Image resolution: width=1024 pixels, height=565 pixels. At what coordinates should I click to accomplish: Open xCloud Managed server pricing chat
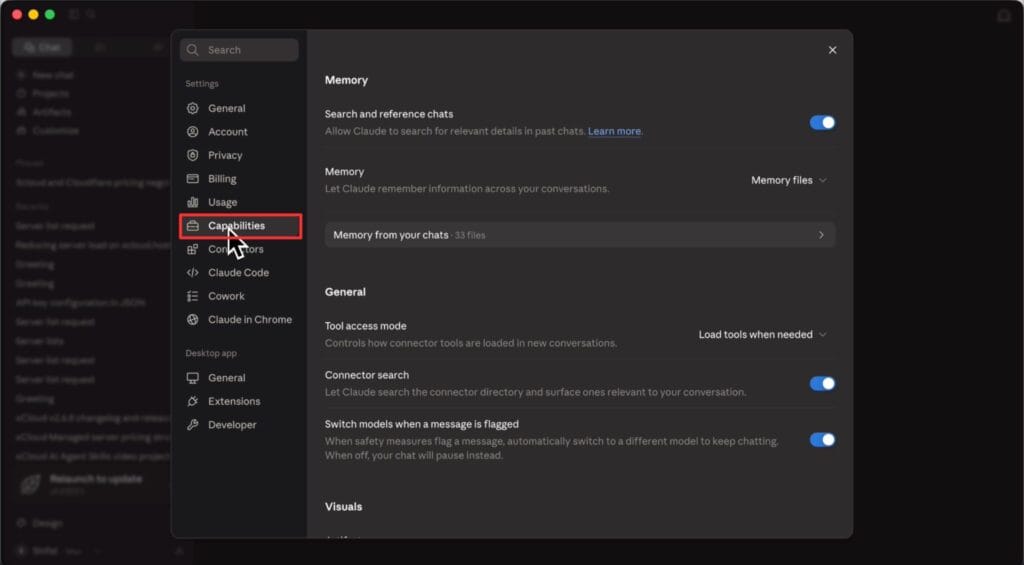[x=92, y=438]
